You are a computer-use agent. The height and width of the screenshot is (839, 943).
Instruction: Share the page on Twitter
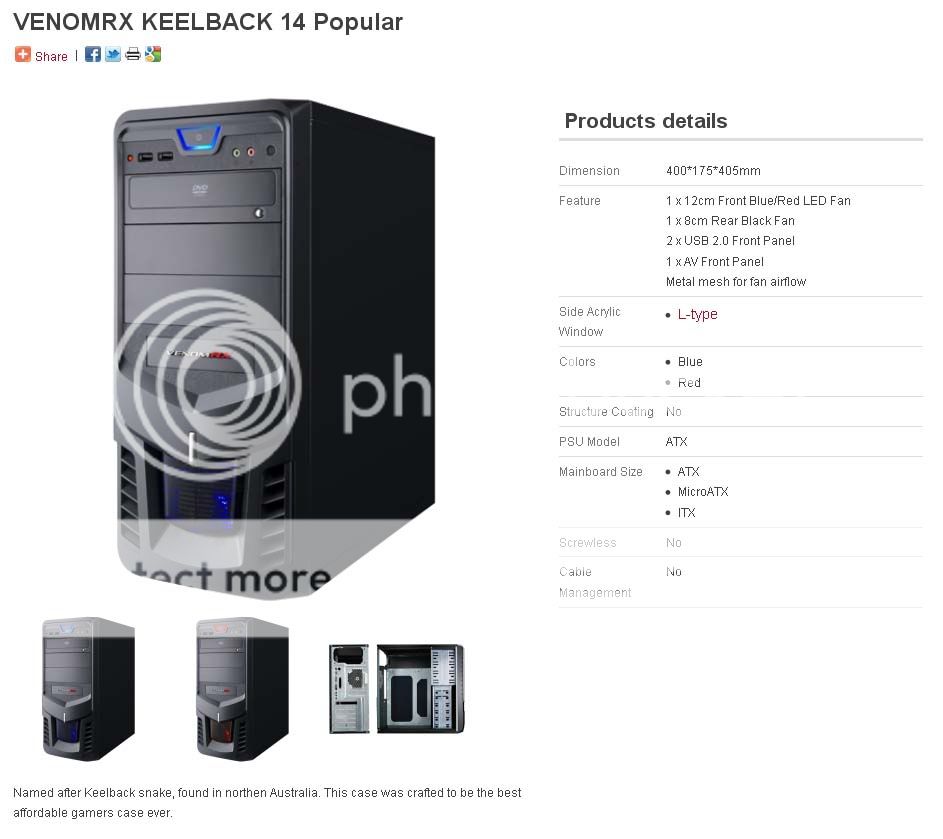pyautogui.click(x=113, y=55)
